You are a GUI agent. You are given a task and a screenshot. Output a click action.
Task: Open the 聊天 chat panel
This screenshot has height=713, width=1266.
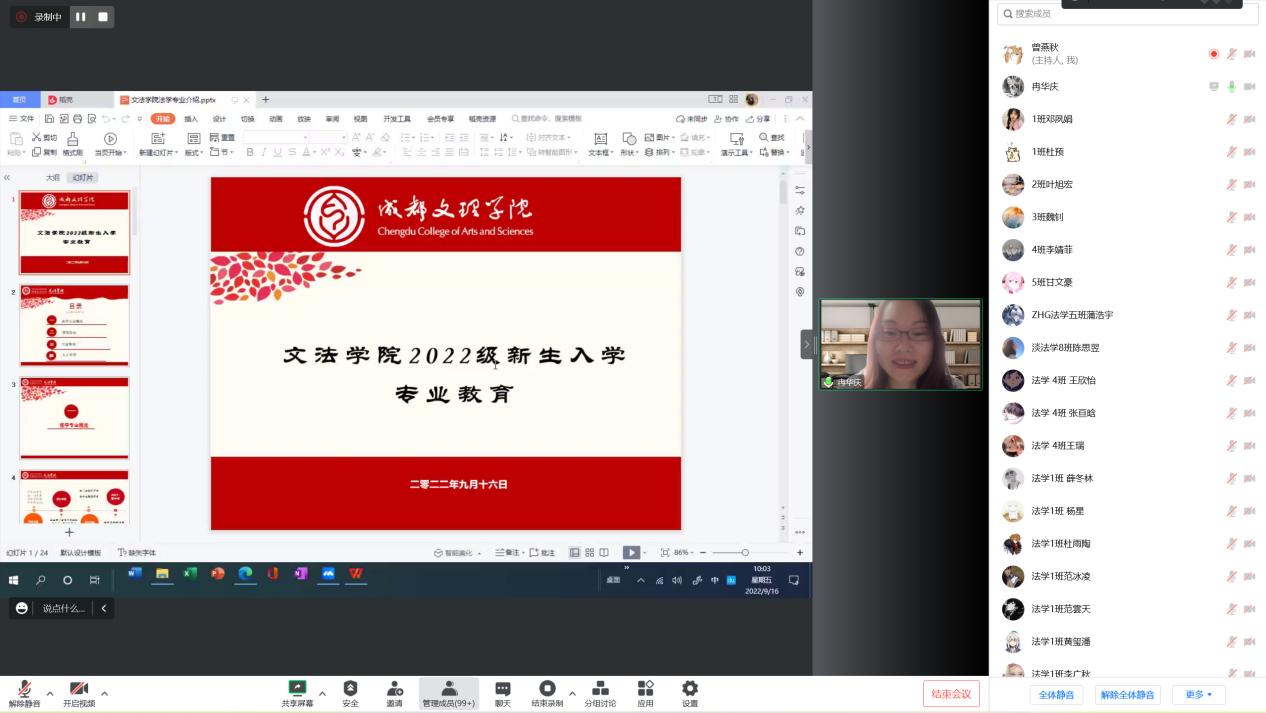pos(502,693)
